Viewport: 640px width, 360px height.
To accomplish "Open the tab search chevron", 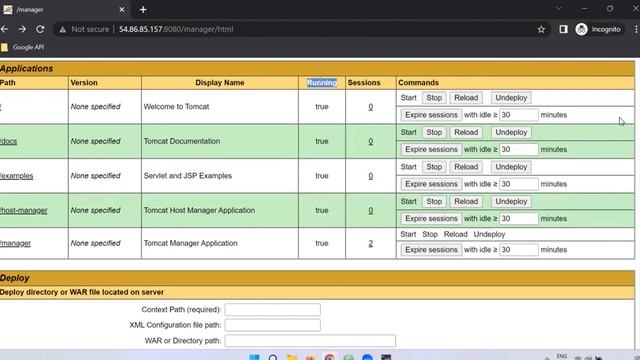I will tap(559, 9).
